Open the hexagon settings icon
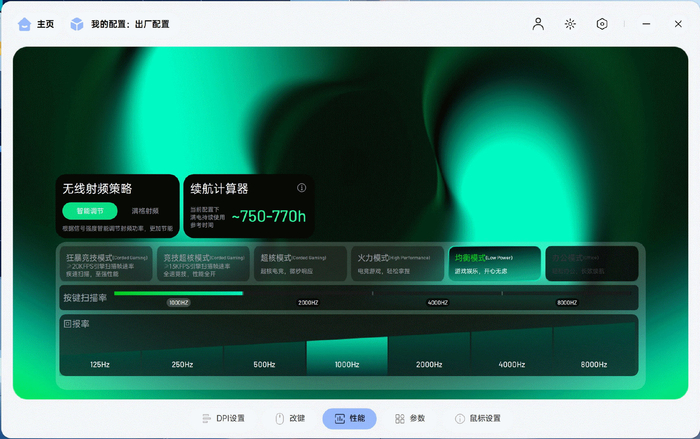 602,24
